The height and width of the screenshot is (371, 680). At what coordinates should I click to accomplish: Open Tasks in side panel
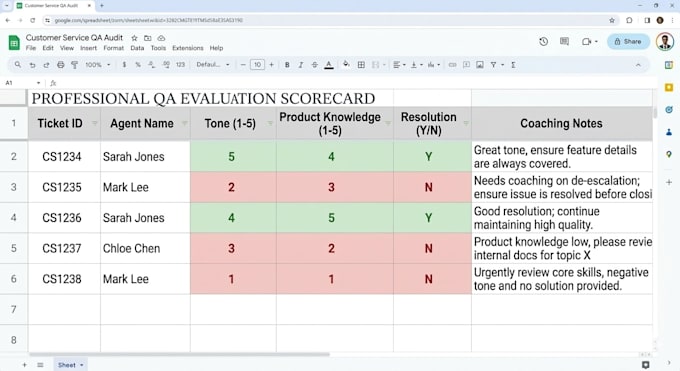(669, 110)
